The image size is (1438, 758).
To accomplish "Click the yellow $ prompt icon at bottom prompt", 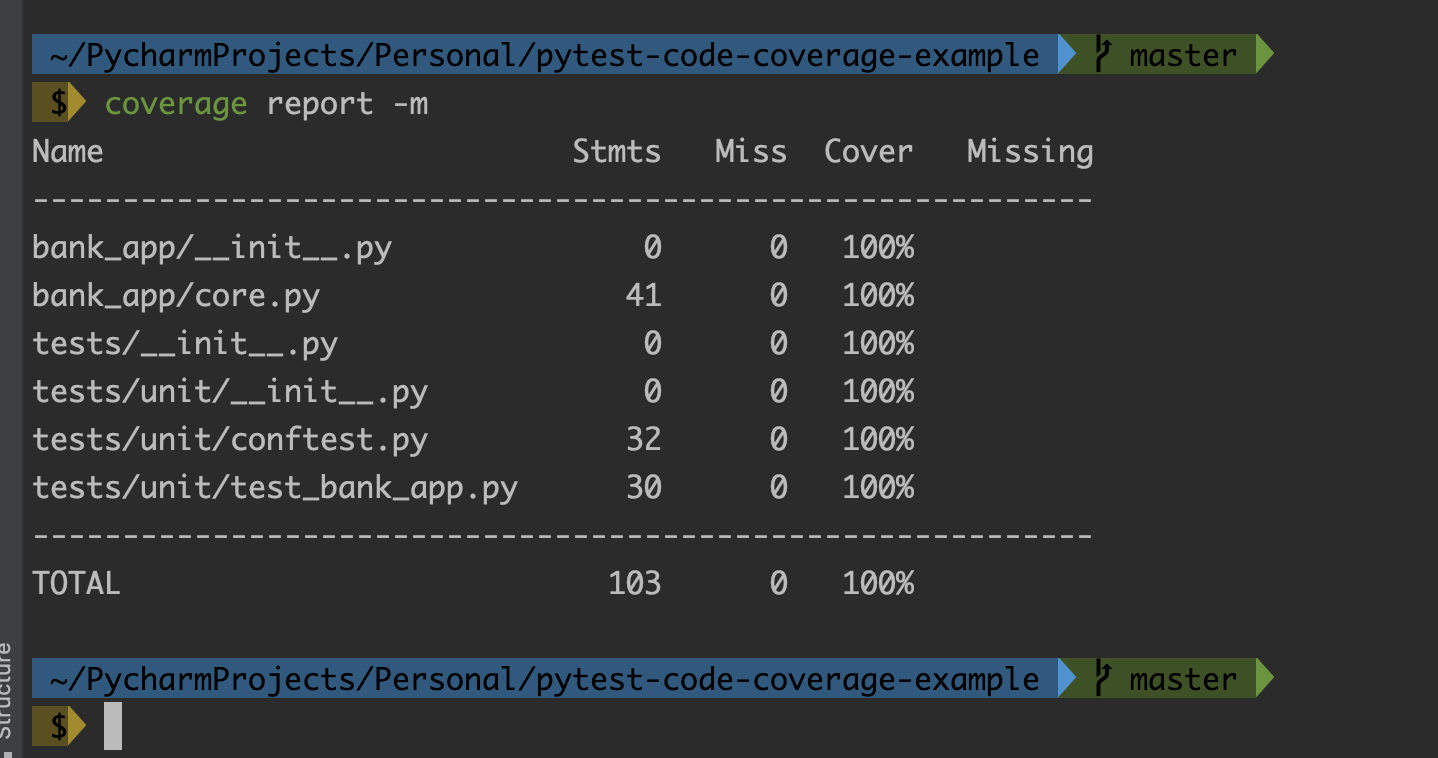I will coord(58,726).
